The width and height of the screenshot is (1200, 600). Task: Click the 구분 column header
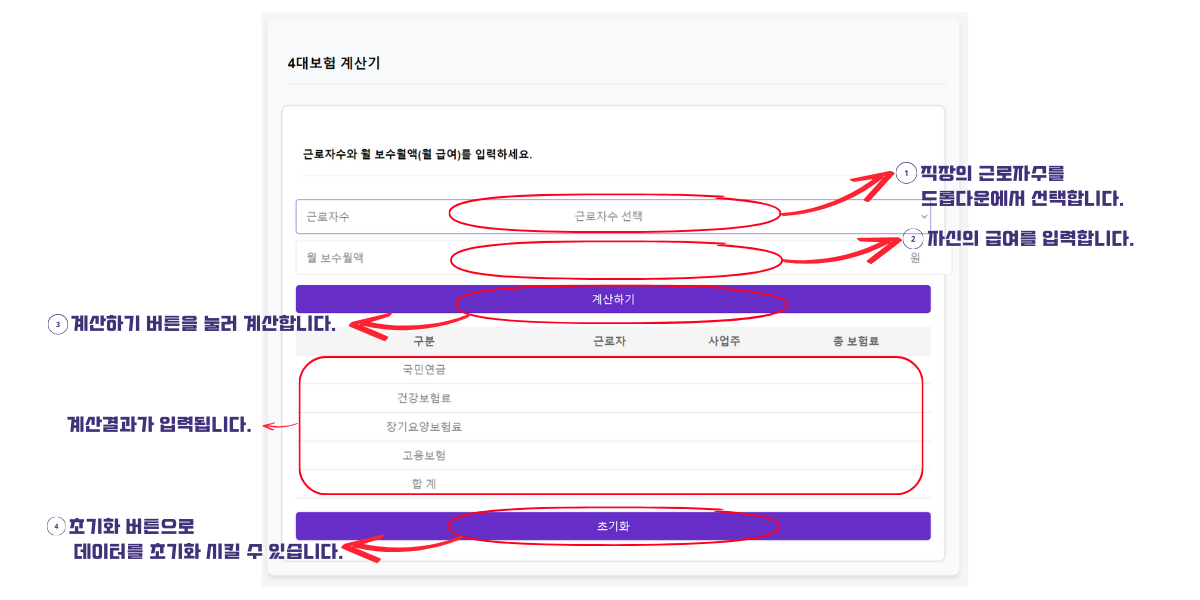click(424, 341)
